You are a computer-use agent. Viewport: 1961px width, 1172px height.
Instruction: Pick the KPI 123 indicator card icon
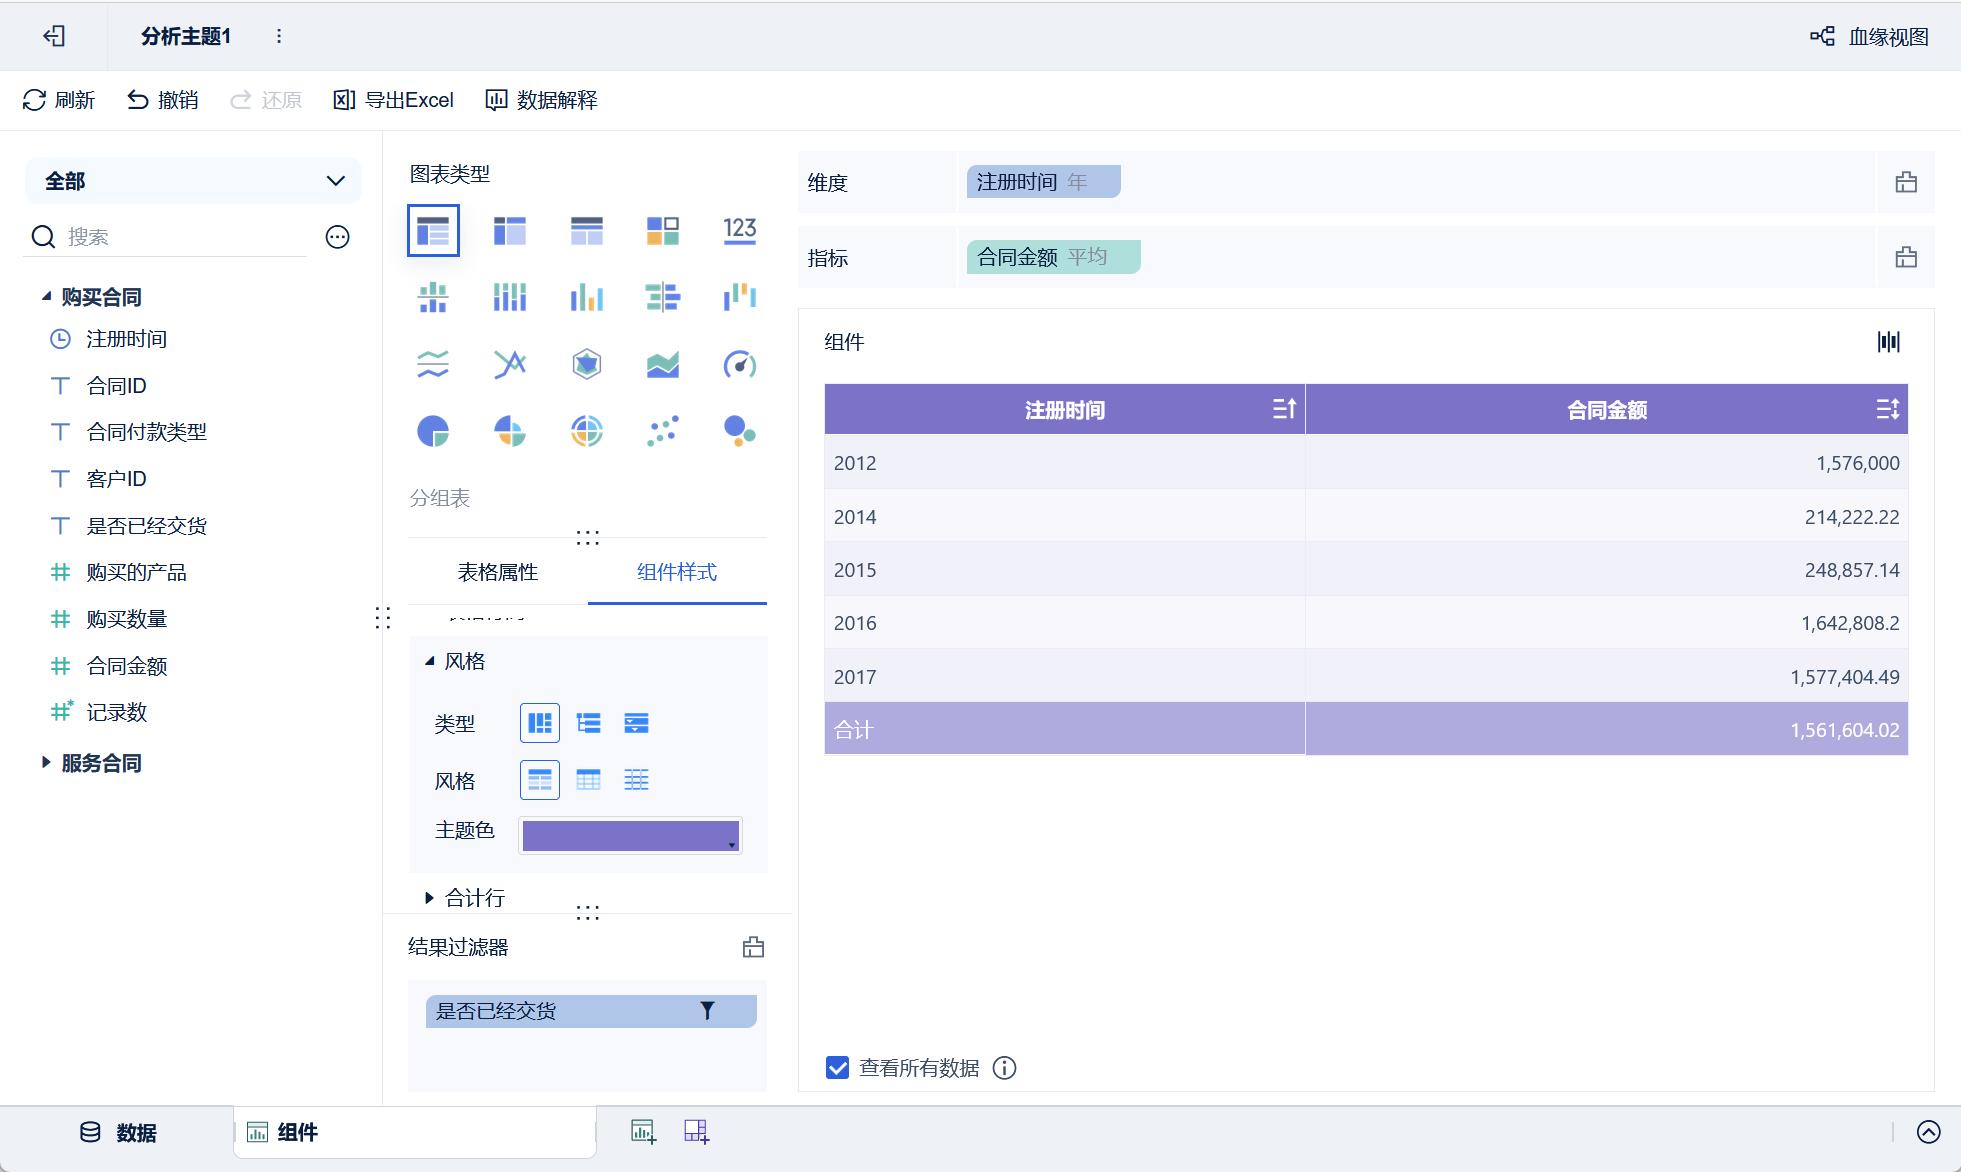click(x=739, y=230)
